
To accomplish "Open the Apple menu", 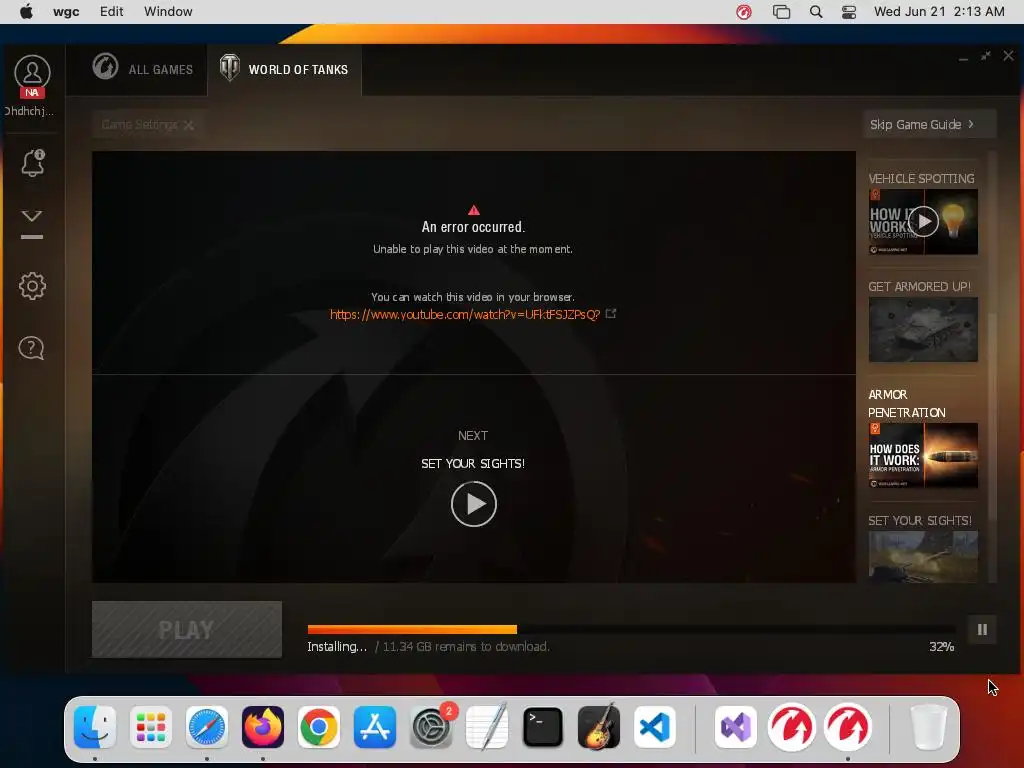I will point(26,12).
